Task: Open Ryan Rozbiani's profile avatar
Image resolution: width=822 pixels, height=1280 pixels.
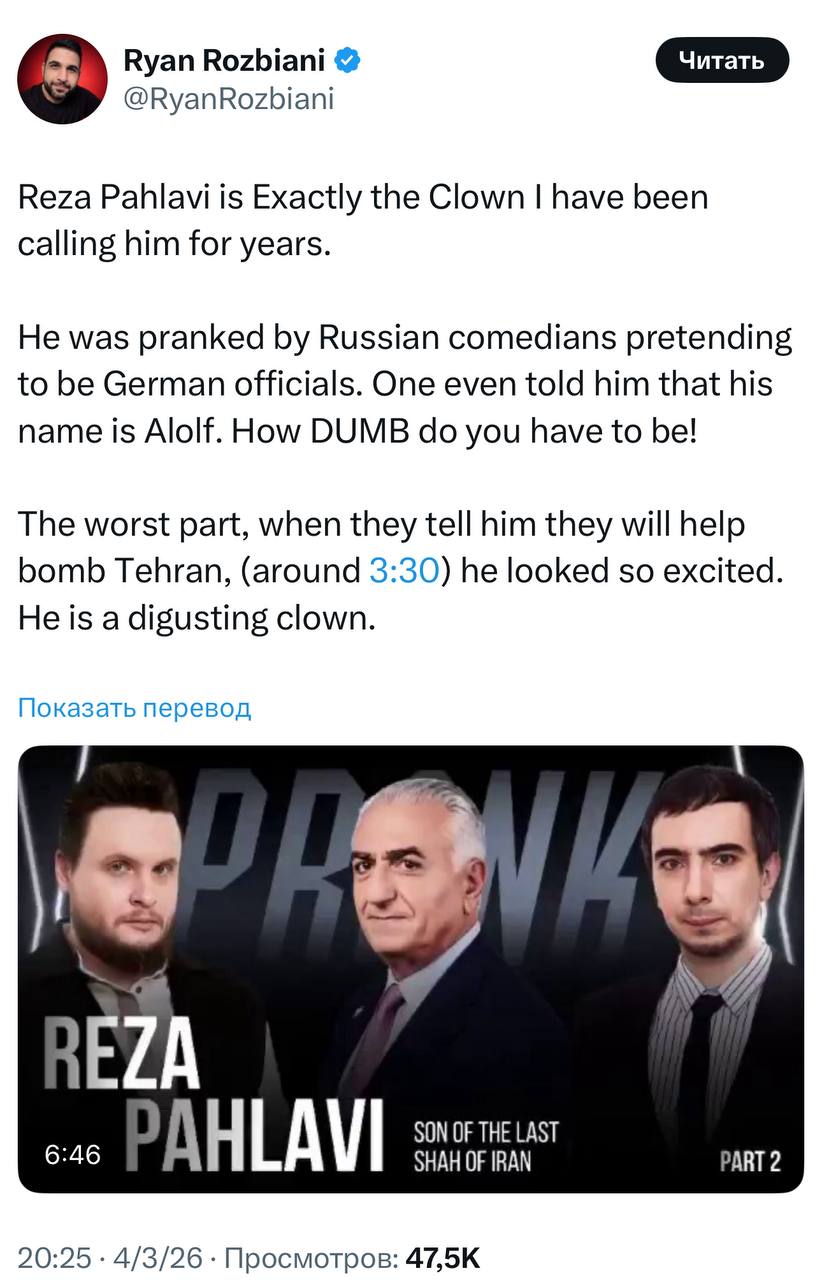Action: click(x=62, y=79)
